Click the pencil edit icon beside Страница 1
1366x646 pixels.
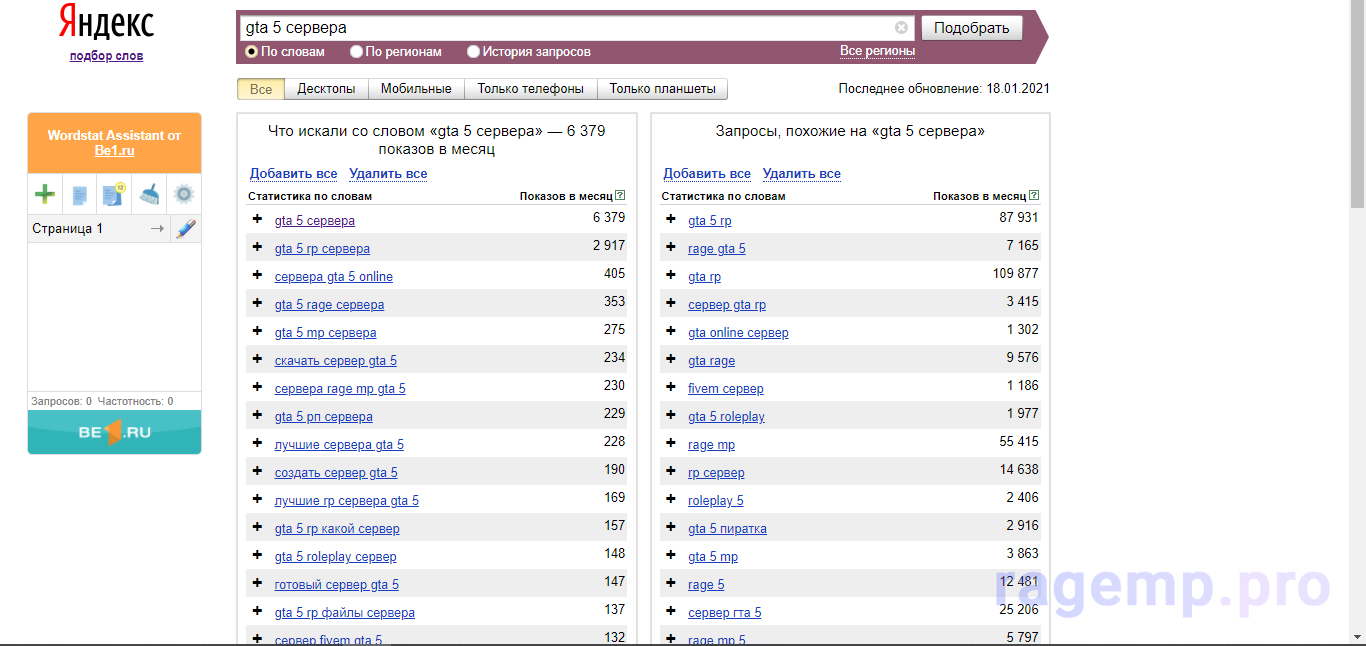[185, 229]
